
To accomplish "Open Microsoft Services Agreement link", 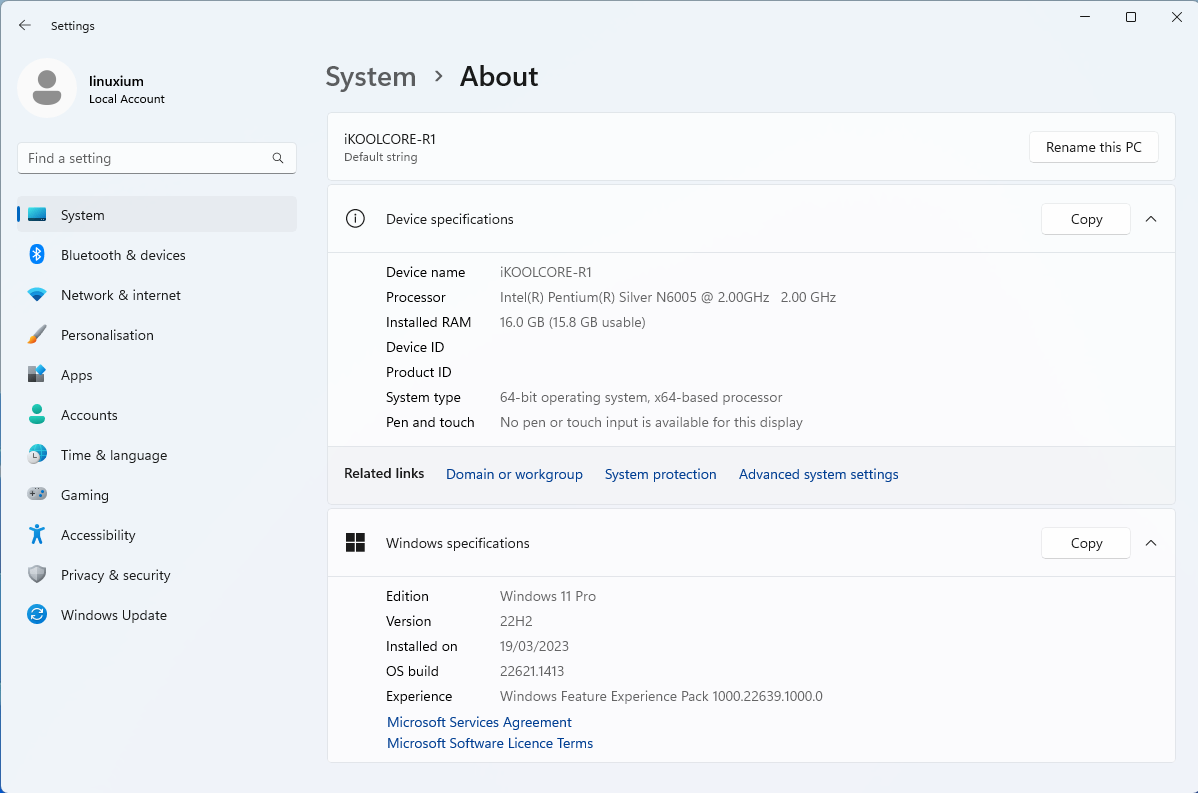I will point(479,722).
